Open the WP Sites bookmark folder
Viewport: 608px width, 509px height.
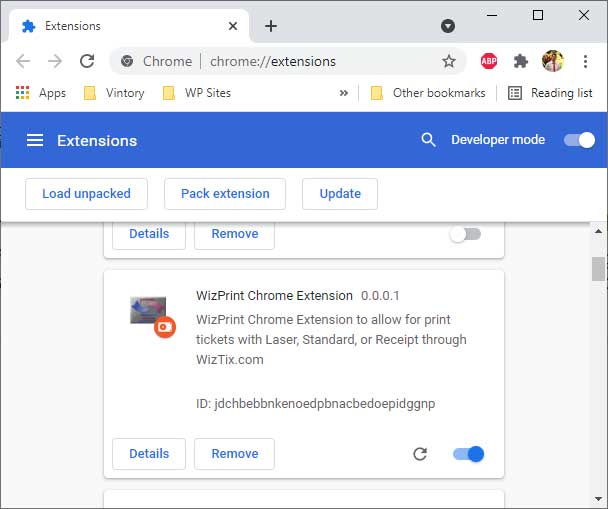(x=197, y=93)
